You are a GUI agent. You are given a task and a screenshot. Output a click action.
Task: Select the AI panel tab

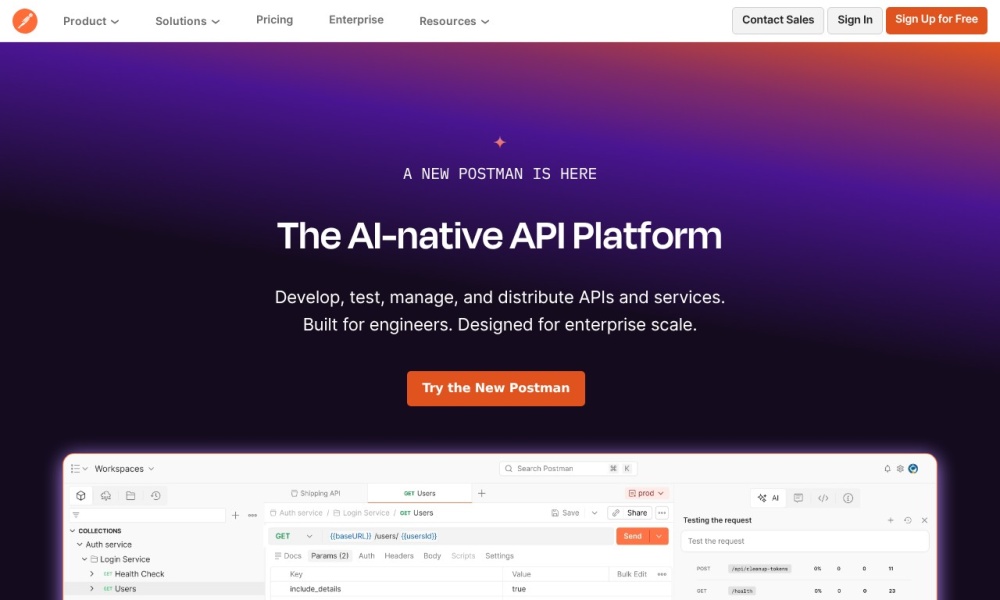click(x=768, y=498)
